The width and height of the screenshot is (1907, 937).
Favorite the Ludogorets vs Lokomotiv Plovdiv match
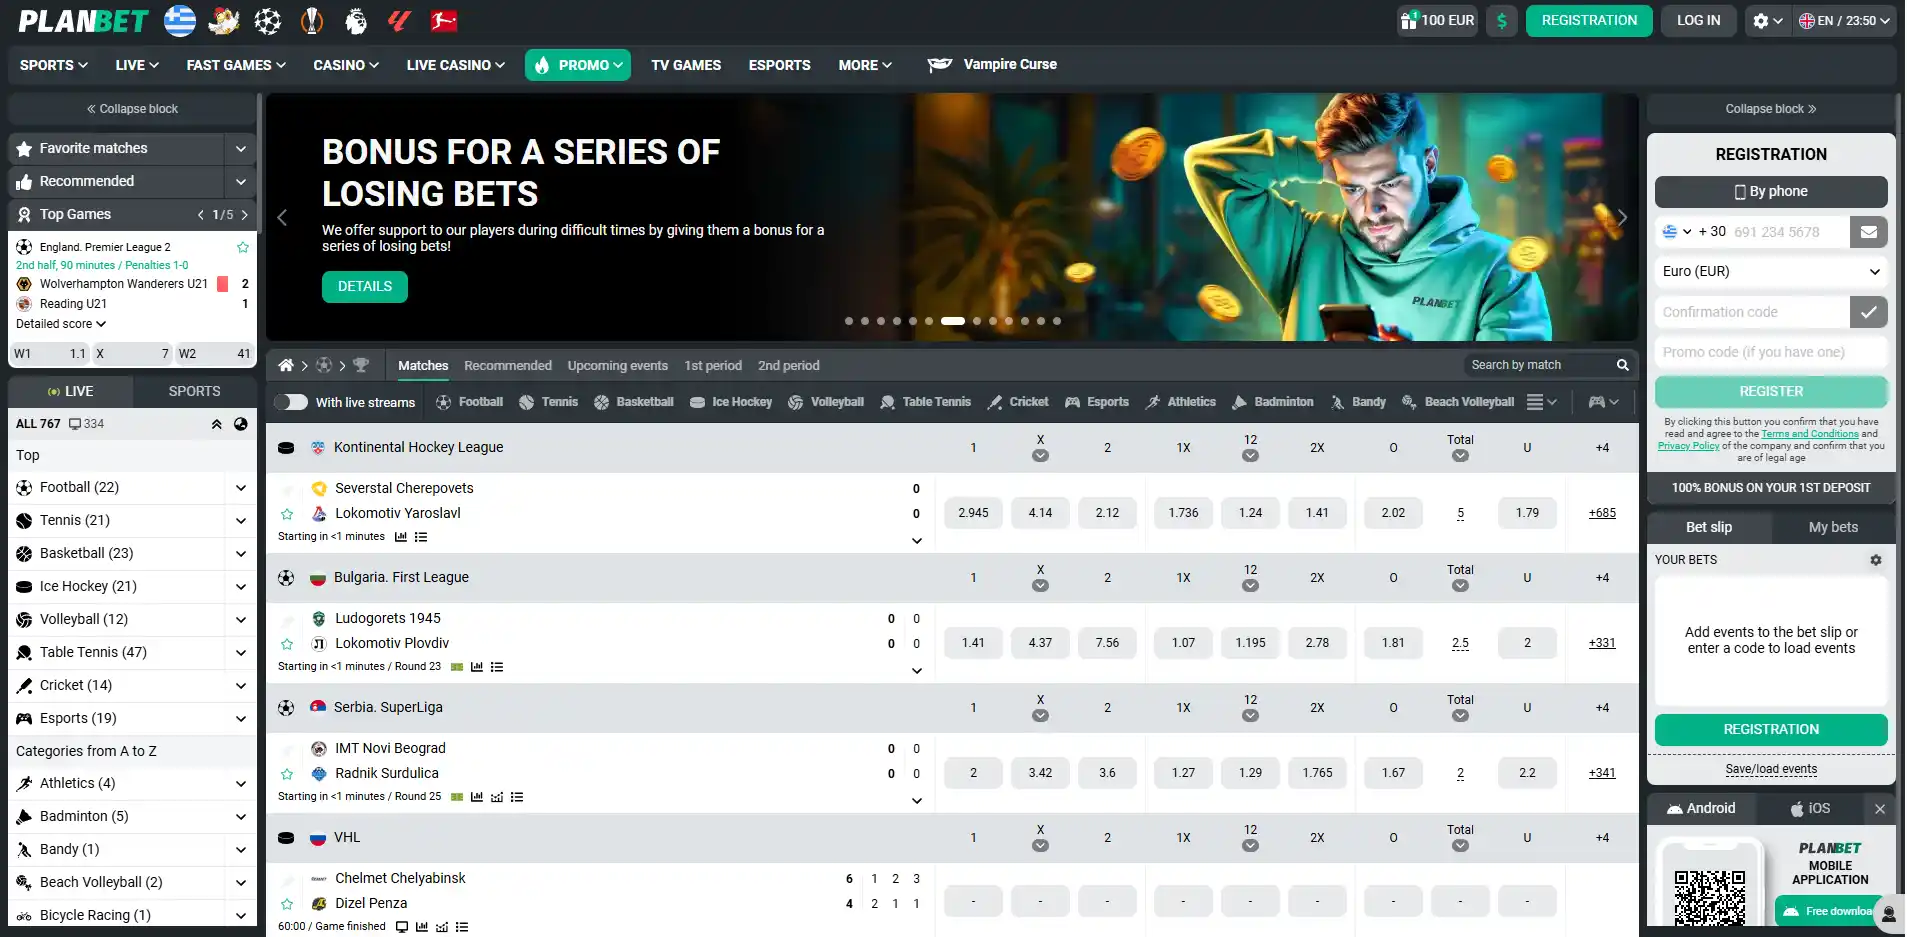tap(287, 644)
